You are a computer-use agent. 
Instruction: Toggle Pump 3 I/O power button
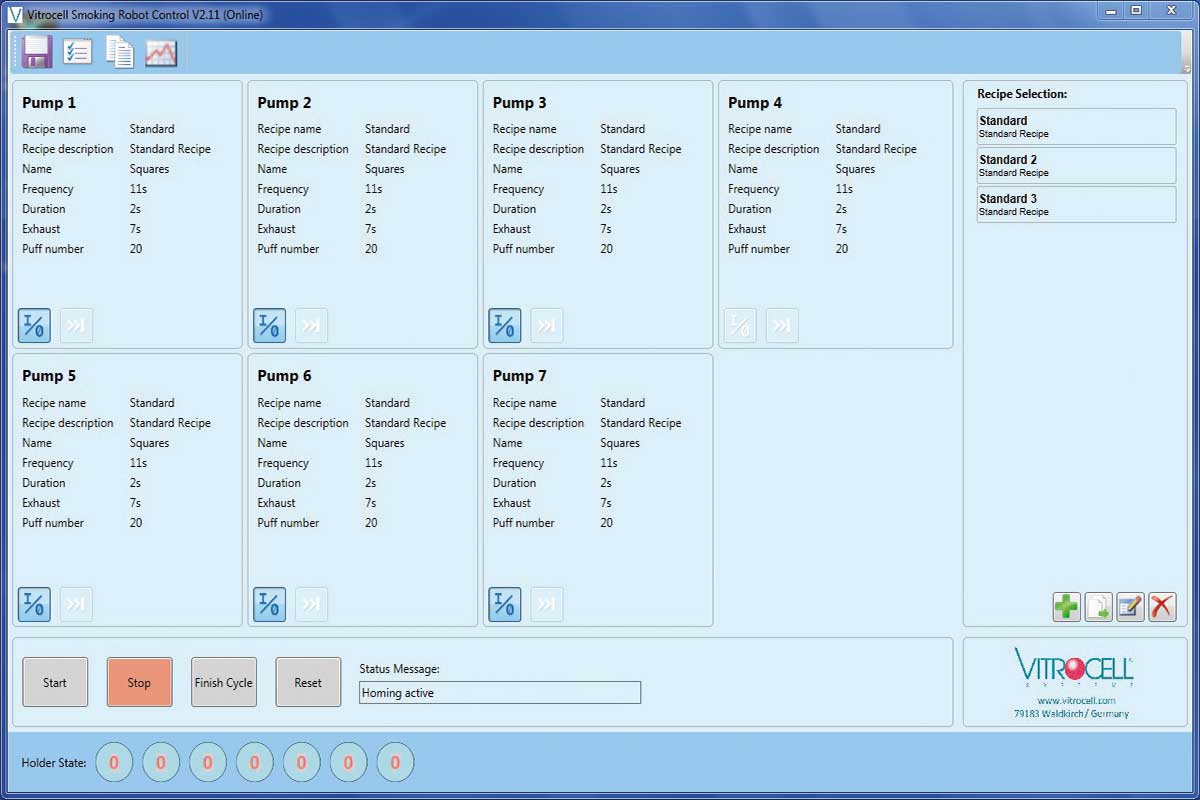tap(505, 326)
